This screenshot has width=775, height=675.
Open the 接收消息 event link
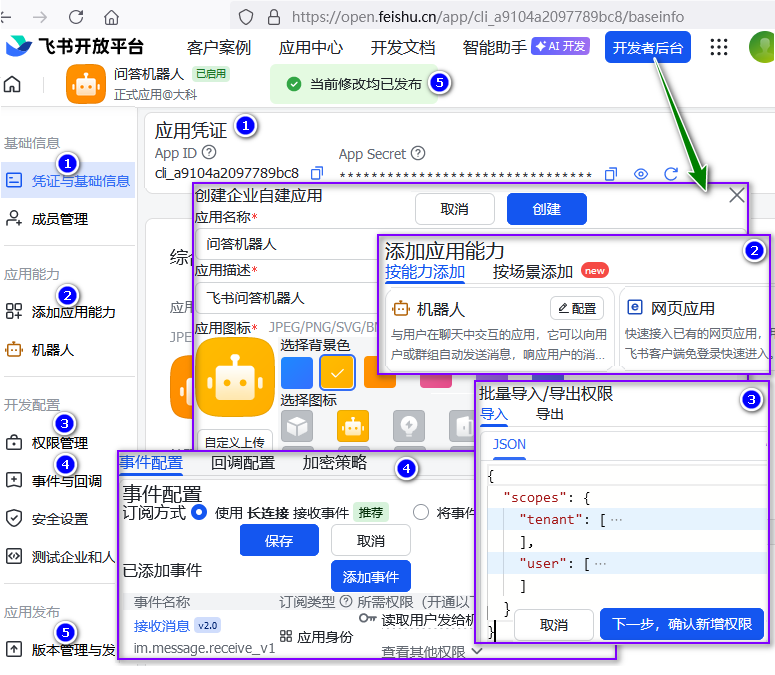[x=162, y=626]
